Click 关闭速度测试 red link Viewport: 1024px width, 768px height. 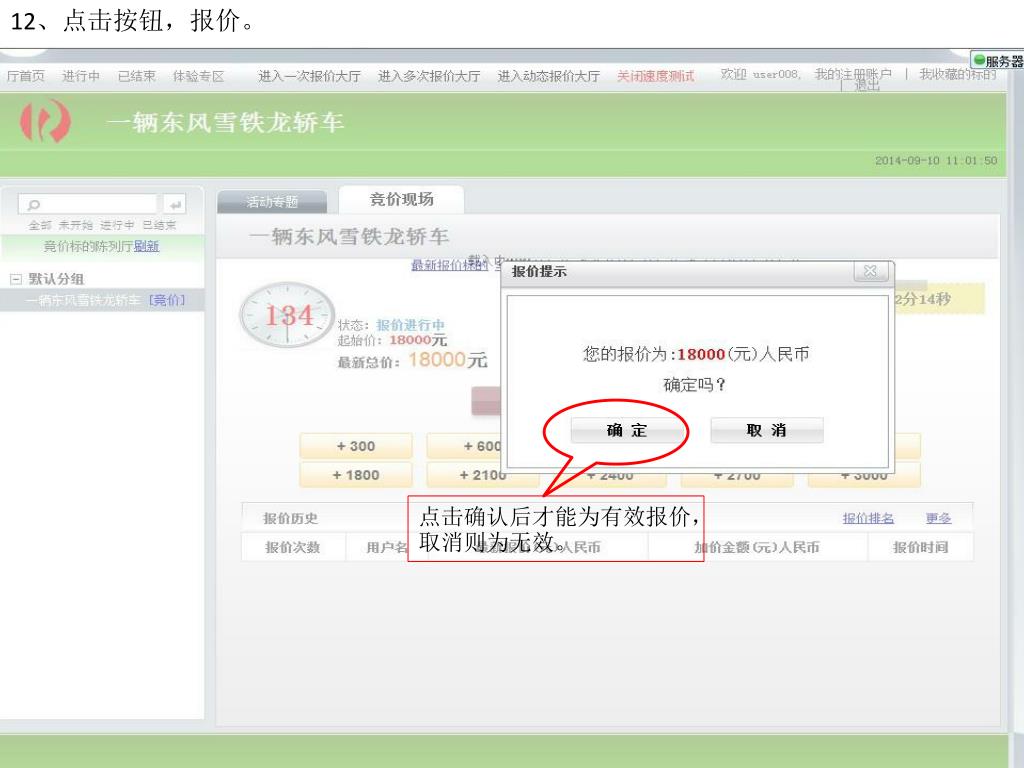pyautogui.click(x=656, y=76)
